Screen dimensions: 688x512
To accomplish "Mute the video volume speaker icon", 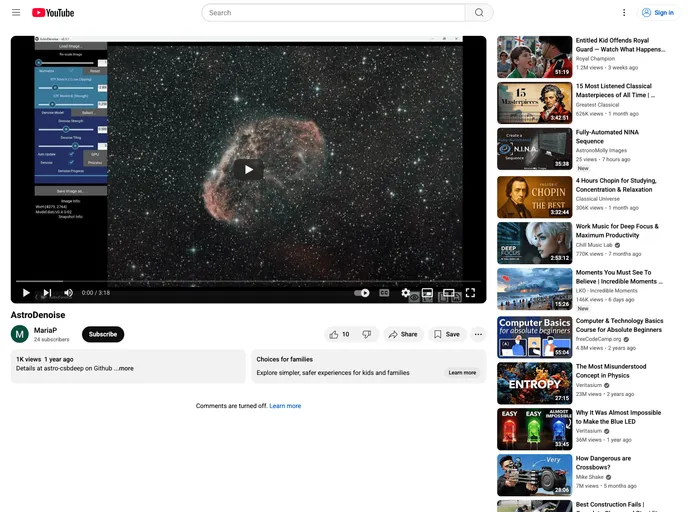I will 68,293.
